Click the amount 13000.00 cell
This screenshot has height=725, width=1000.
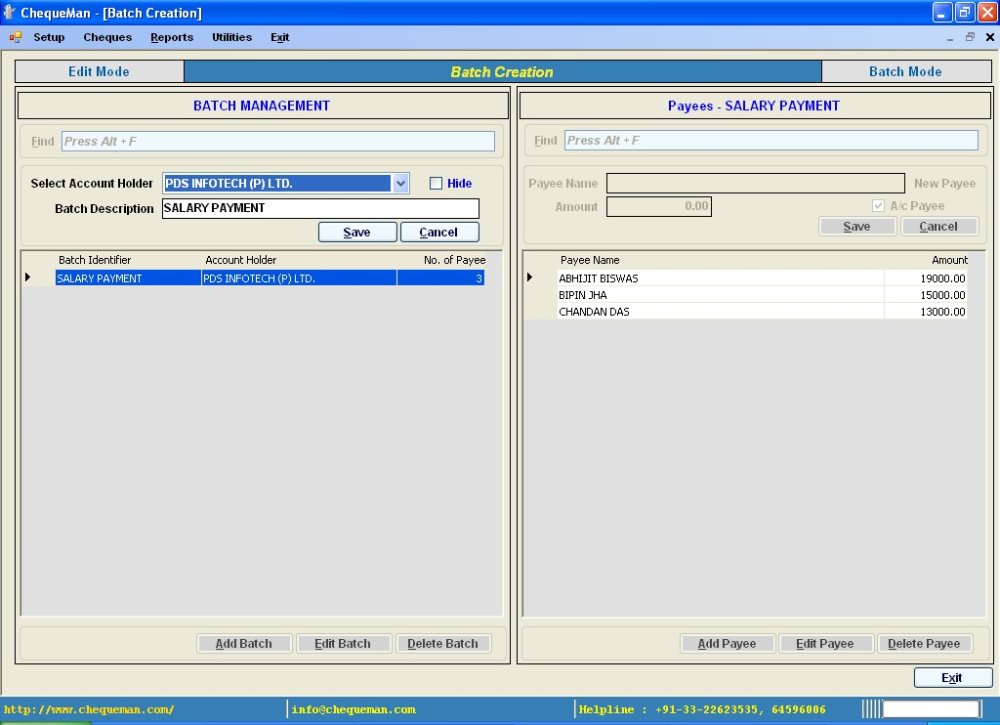coord(925,311)
